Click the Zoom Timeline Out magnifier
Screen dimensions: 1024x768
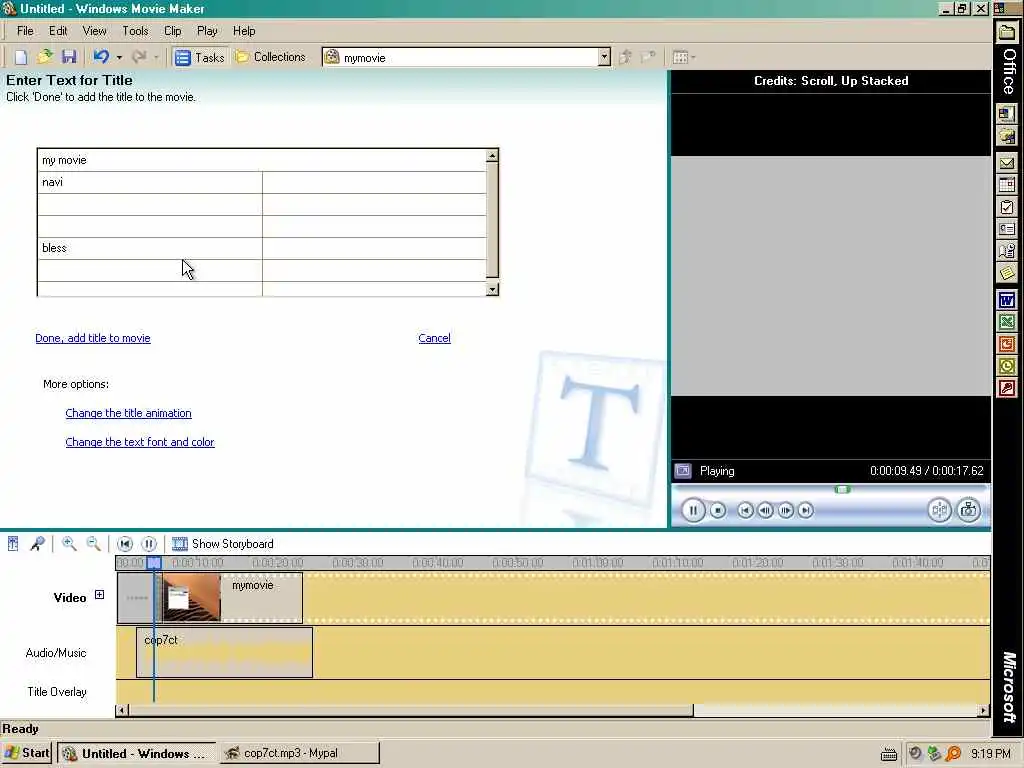[x=93, y=543]
